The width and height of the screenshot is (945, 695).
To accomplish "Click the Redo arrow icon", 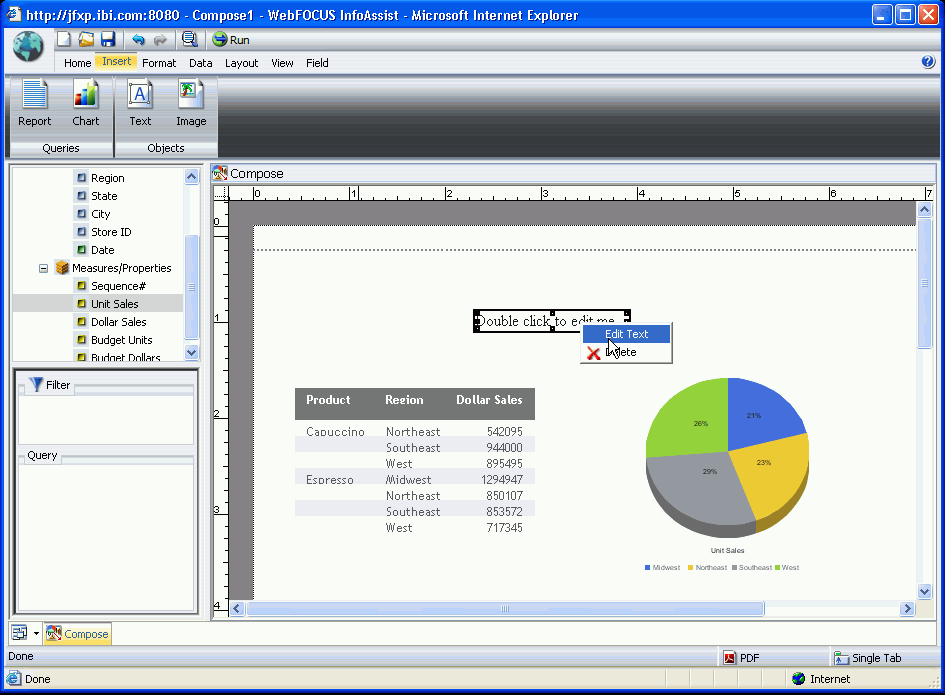I will (160, 40).
